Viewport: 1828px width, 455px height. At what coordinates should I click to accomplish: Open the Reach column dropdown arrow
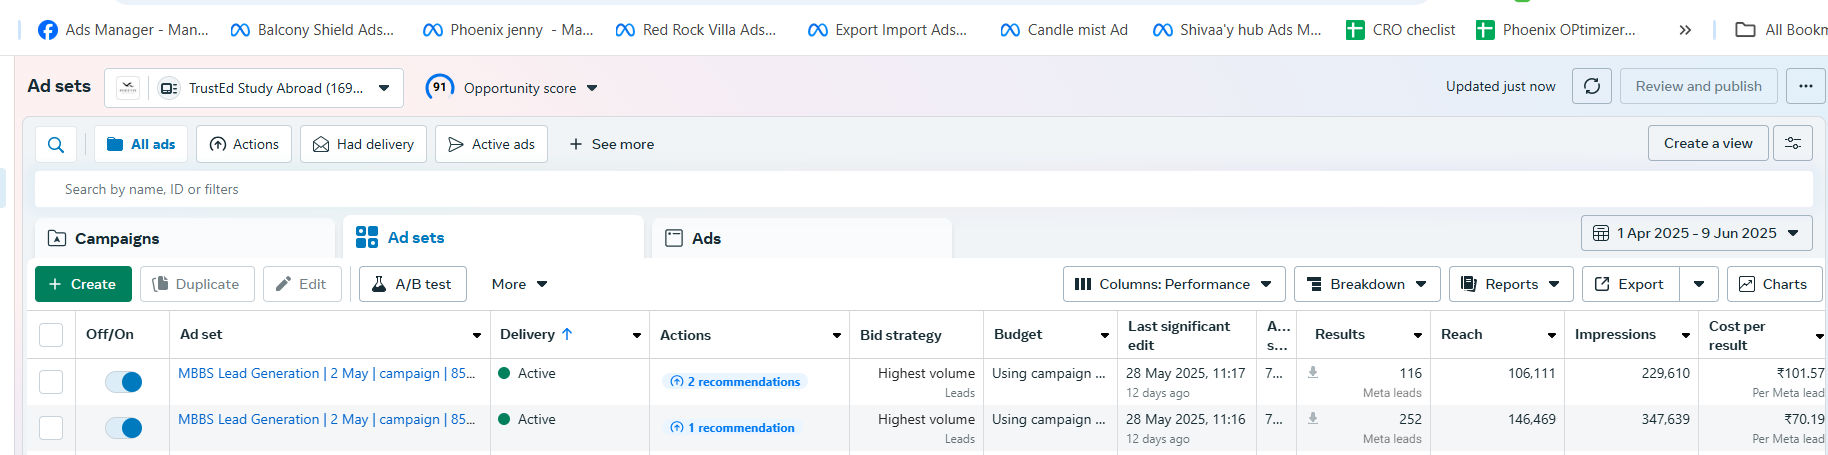[1552, 335]
